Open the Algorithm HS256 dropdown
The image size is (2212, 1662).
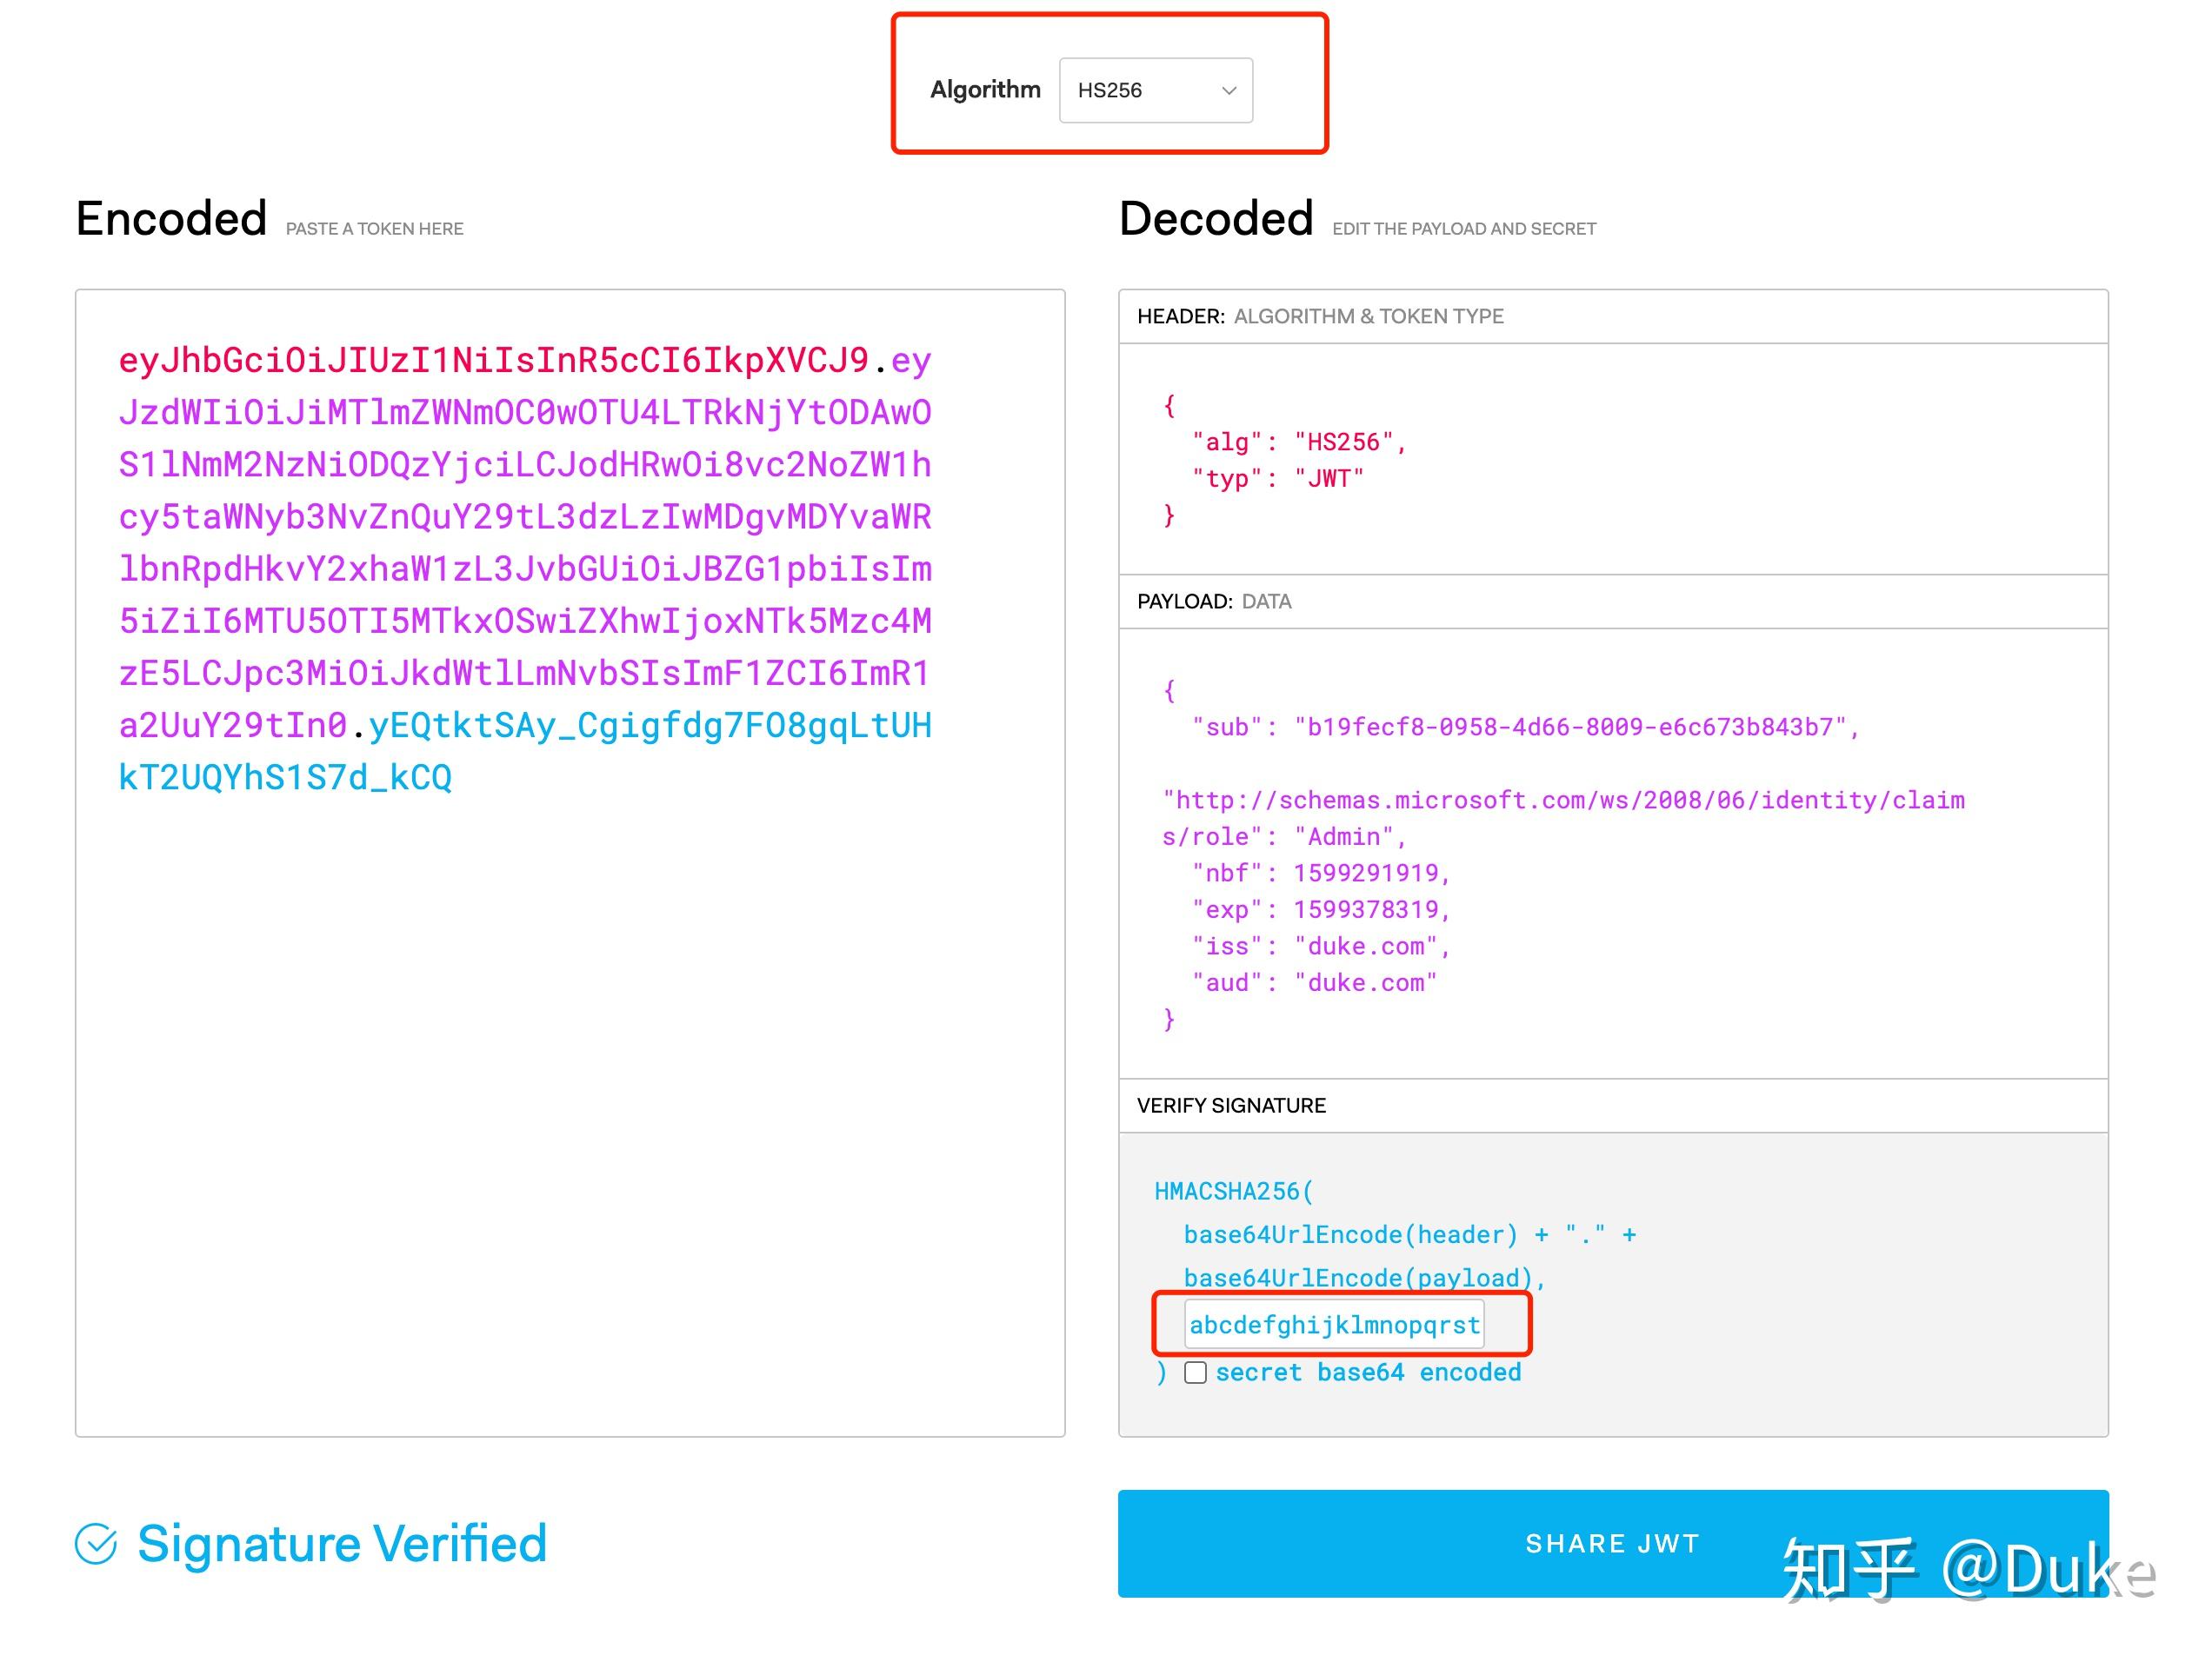(1154, 90)
